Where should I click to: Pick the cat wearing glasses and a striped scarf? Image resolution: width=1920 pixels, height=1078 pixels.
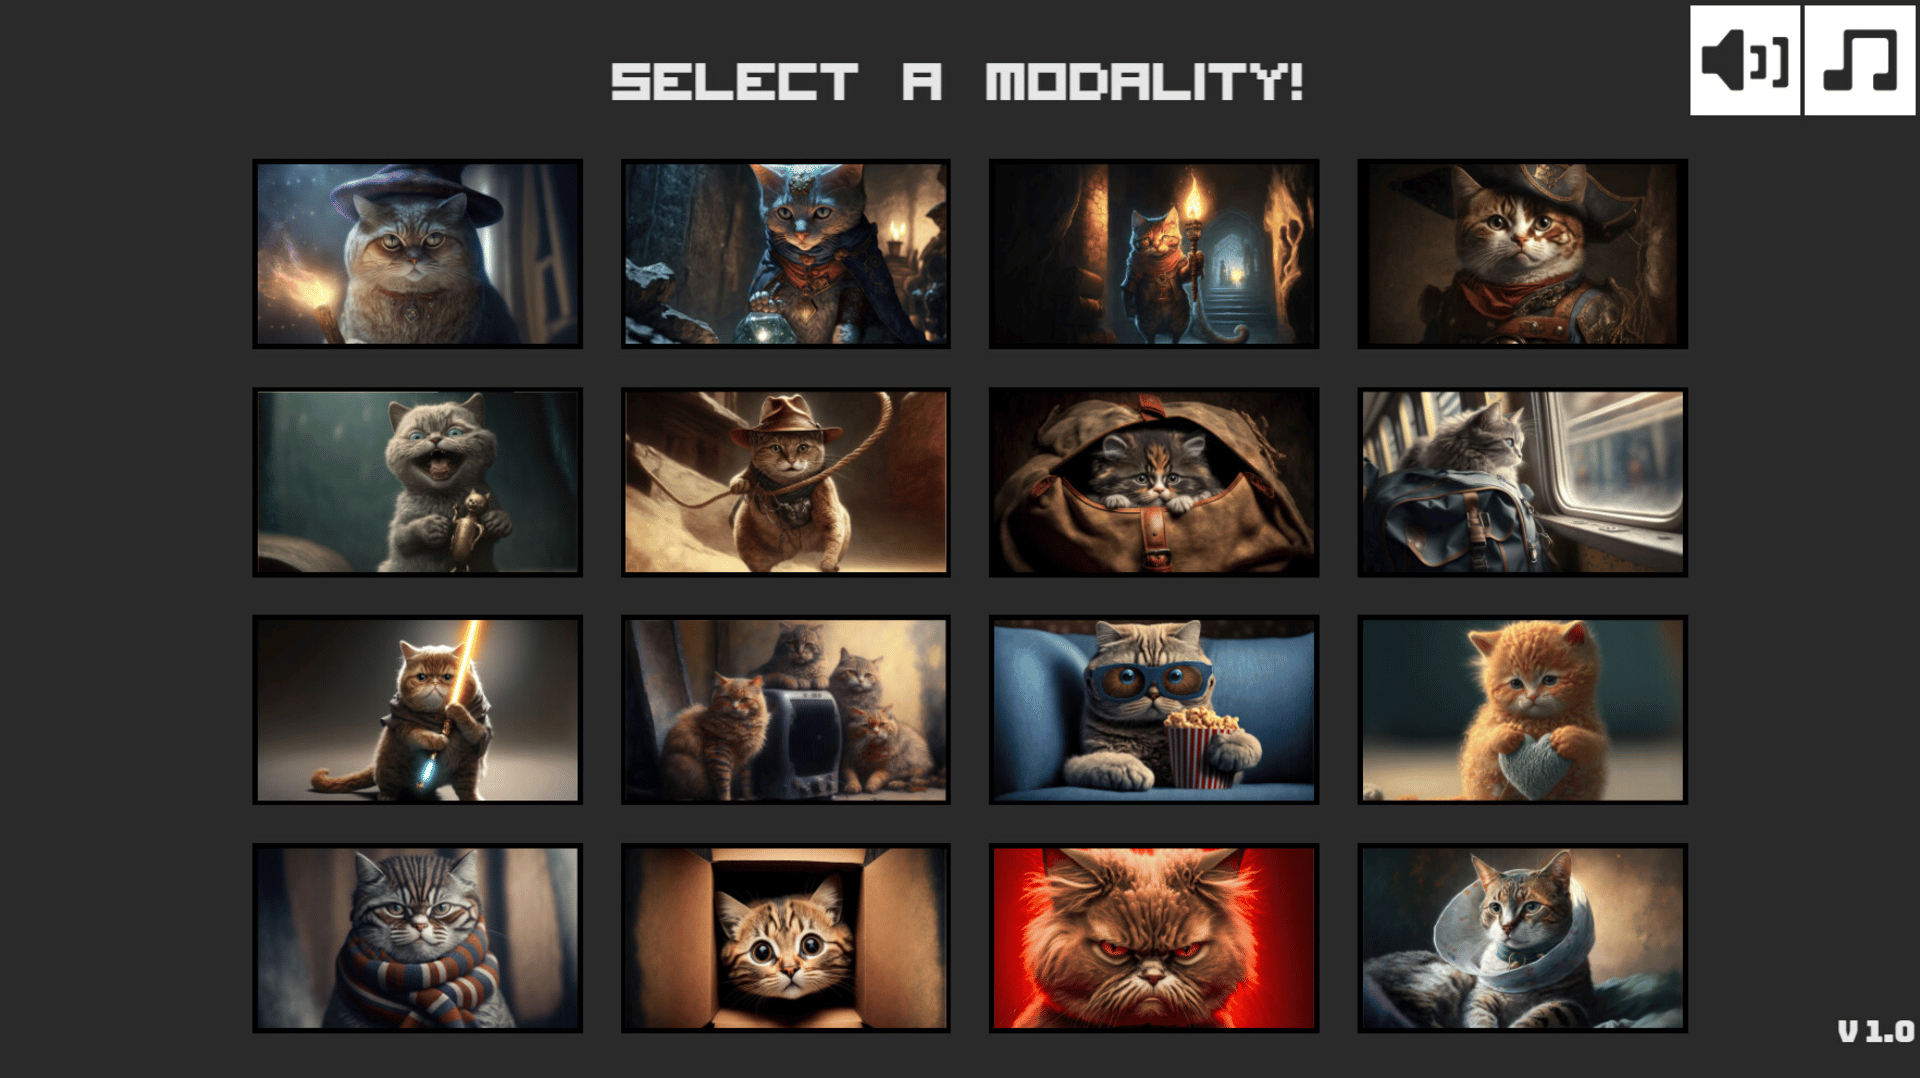pyautogui.click(x=417, y=938)
